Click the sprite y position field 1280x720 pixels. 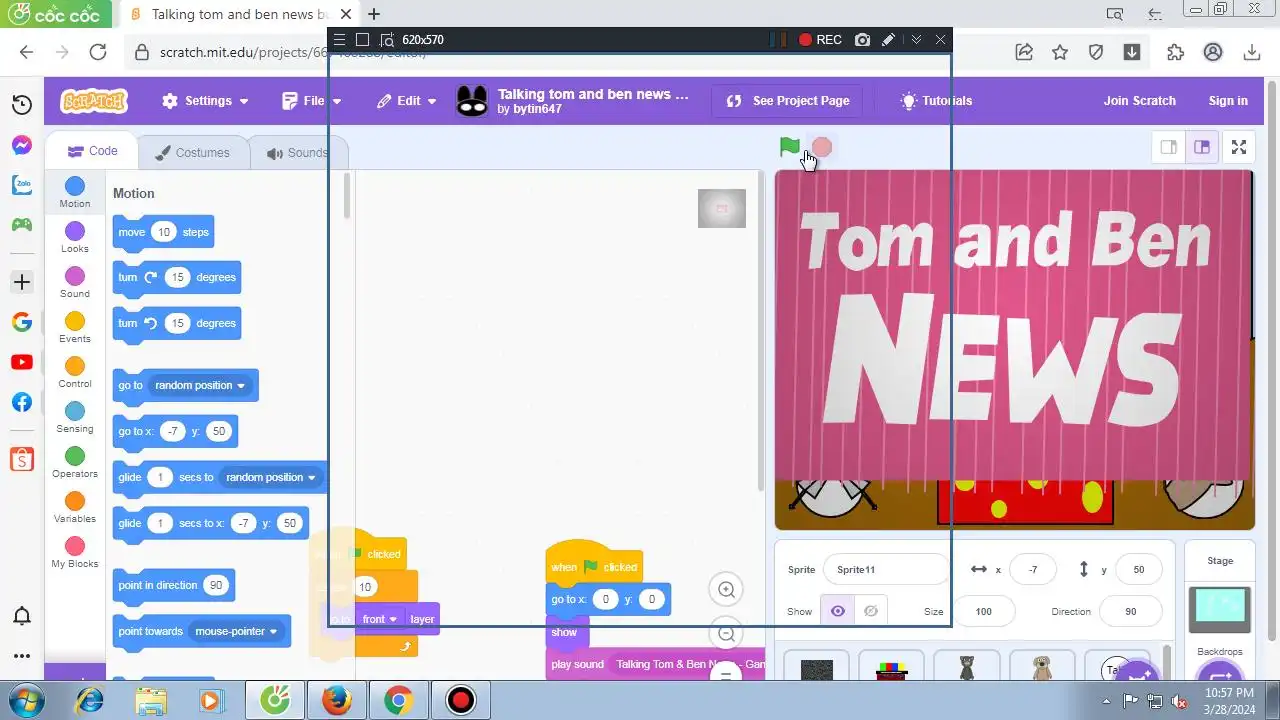click(x=1138, y=569)
